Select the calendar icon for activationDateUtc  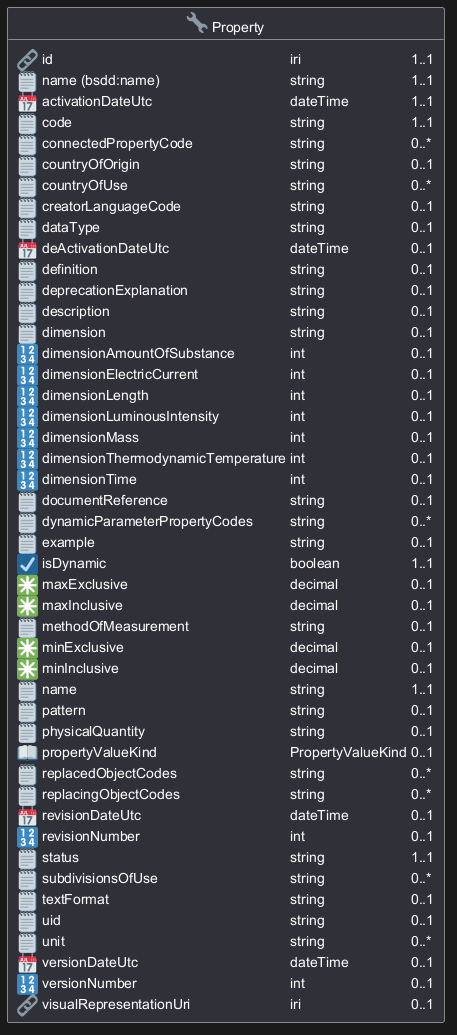click(x=27, y=102)
